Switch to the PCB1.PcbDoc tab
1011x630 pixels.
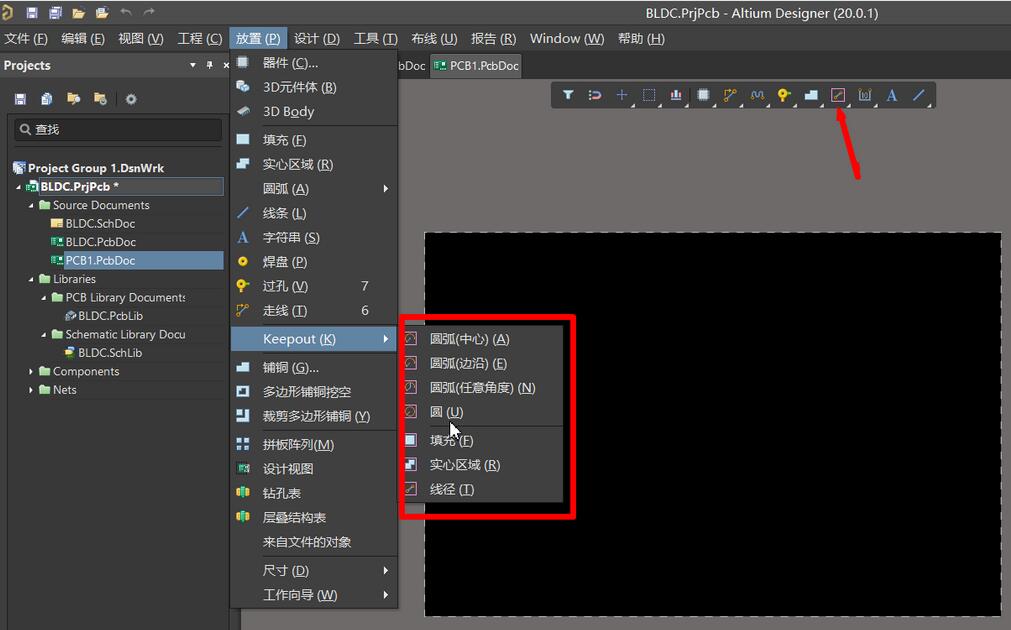click(476, 66)
